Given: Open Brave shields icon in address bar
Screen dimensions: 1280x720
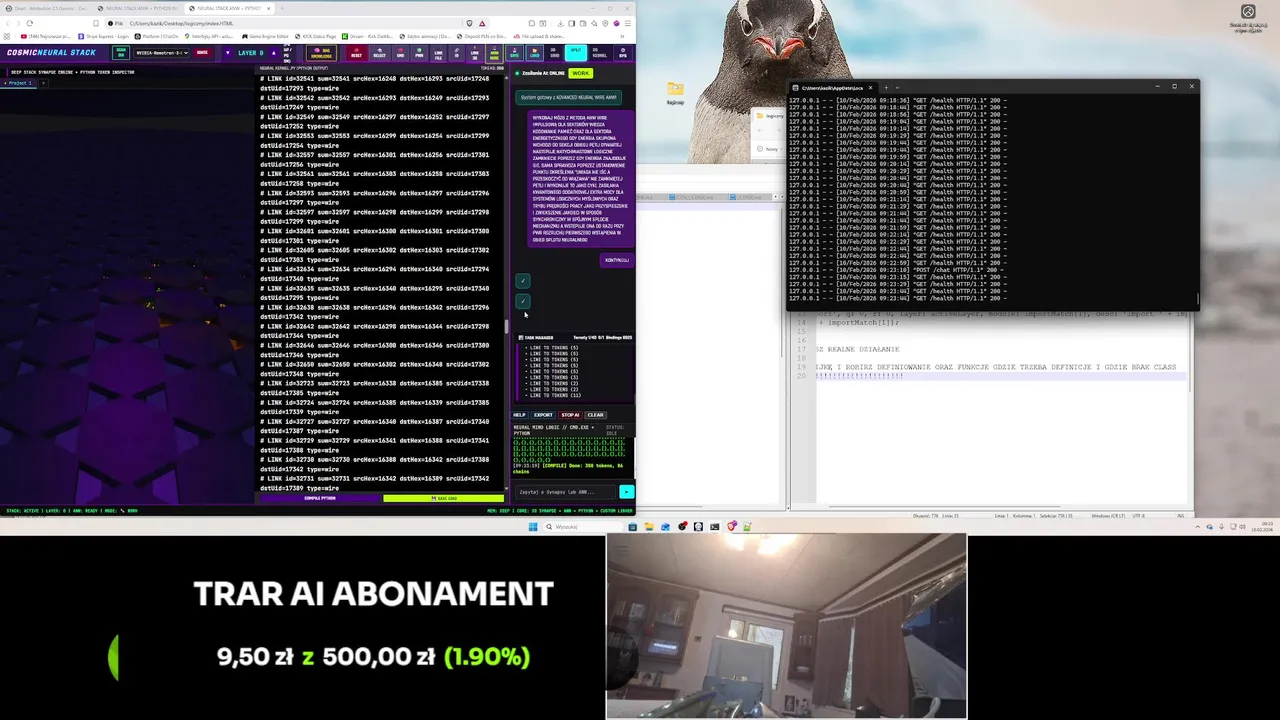Looking at the screenshot, I should 469,23.
